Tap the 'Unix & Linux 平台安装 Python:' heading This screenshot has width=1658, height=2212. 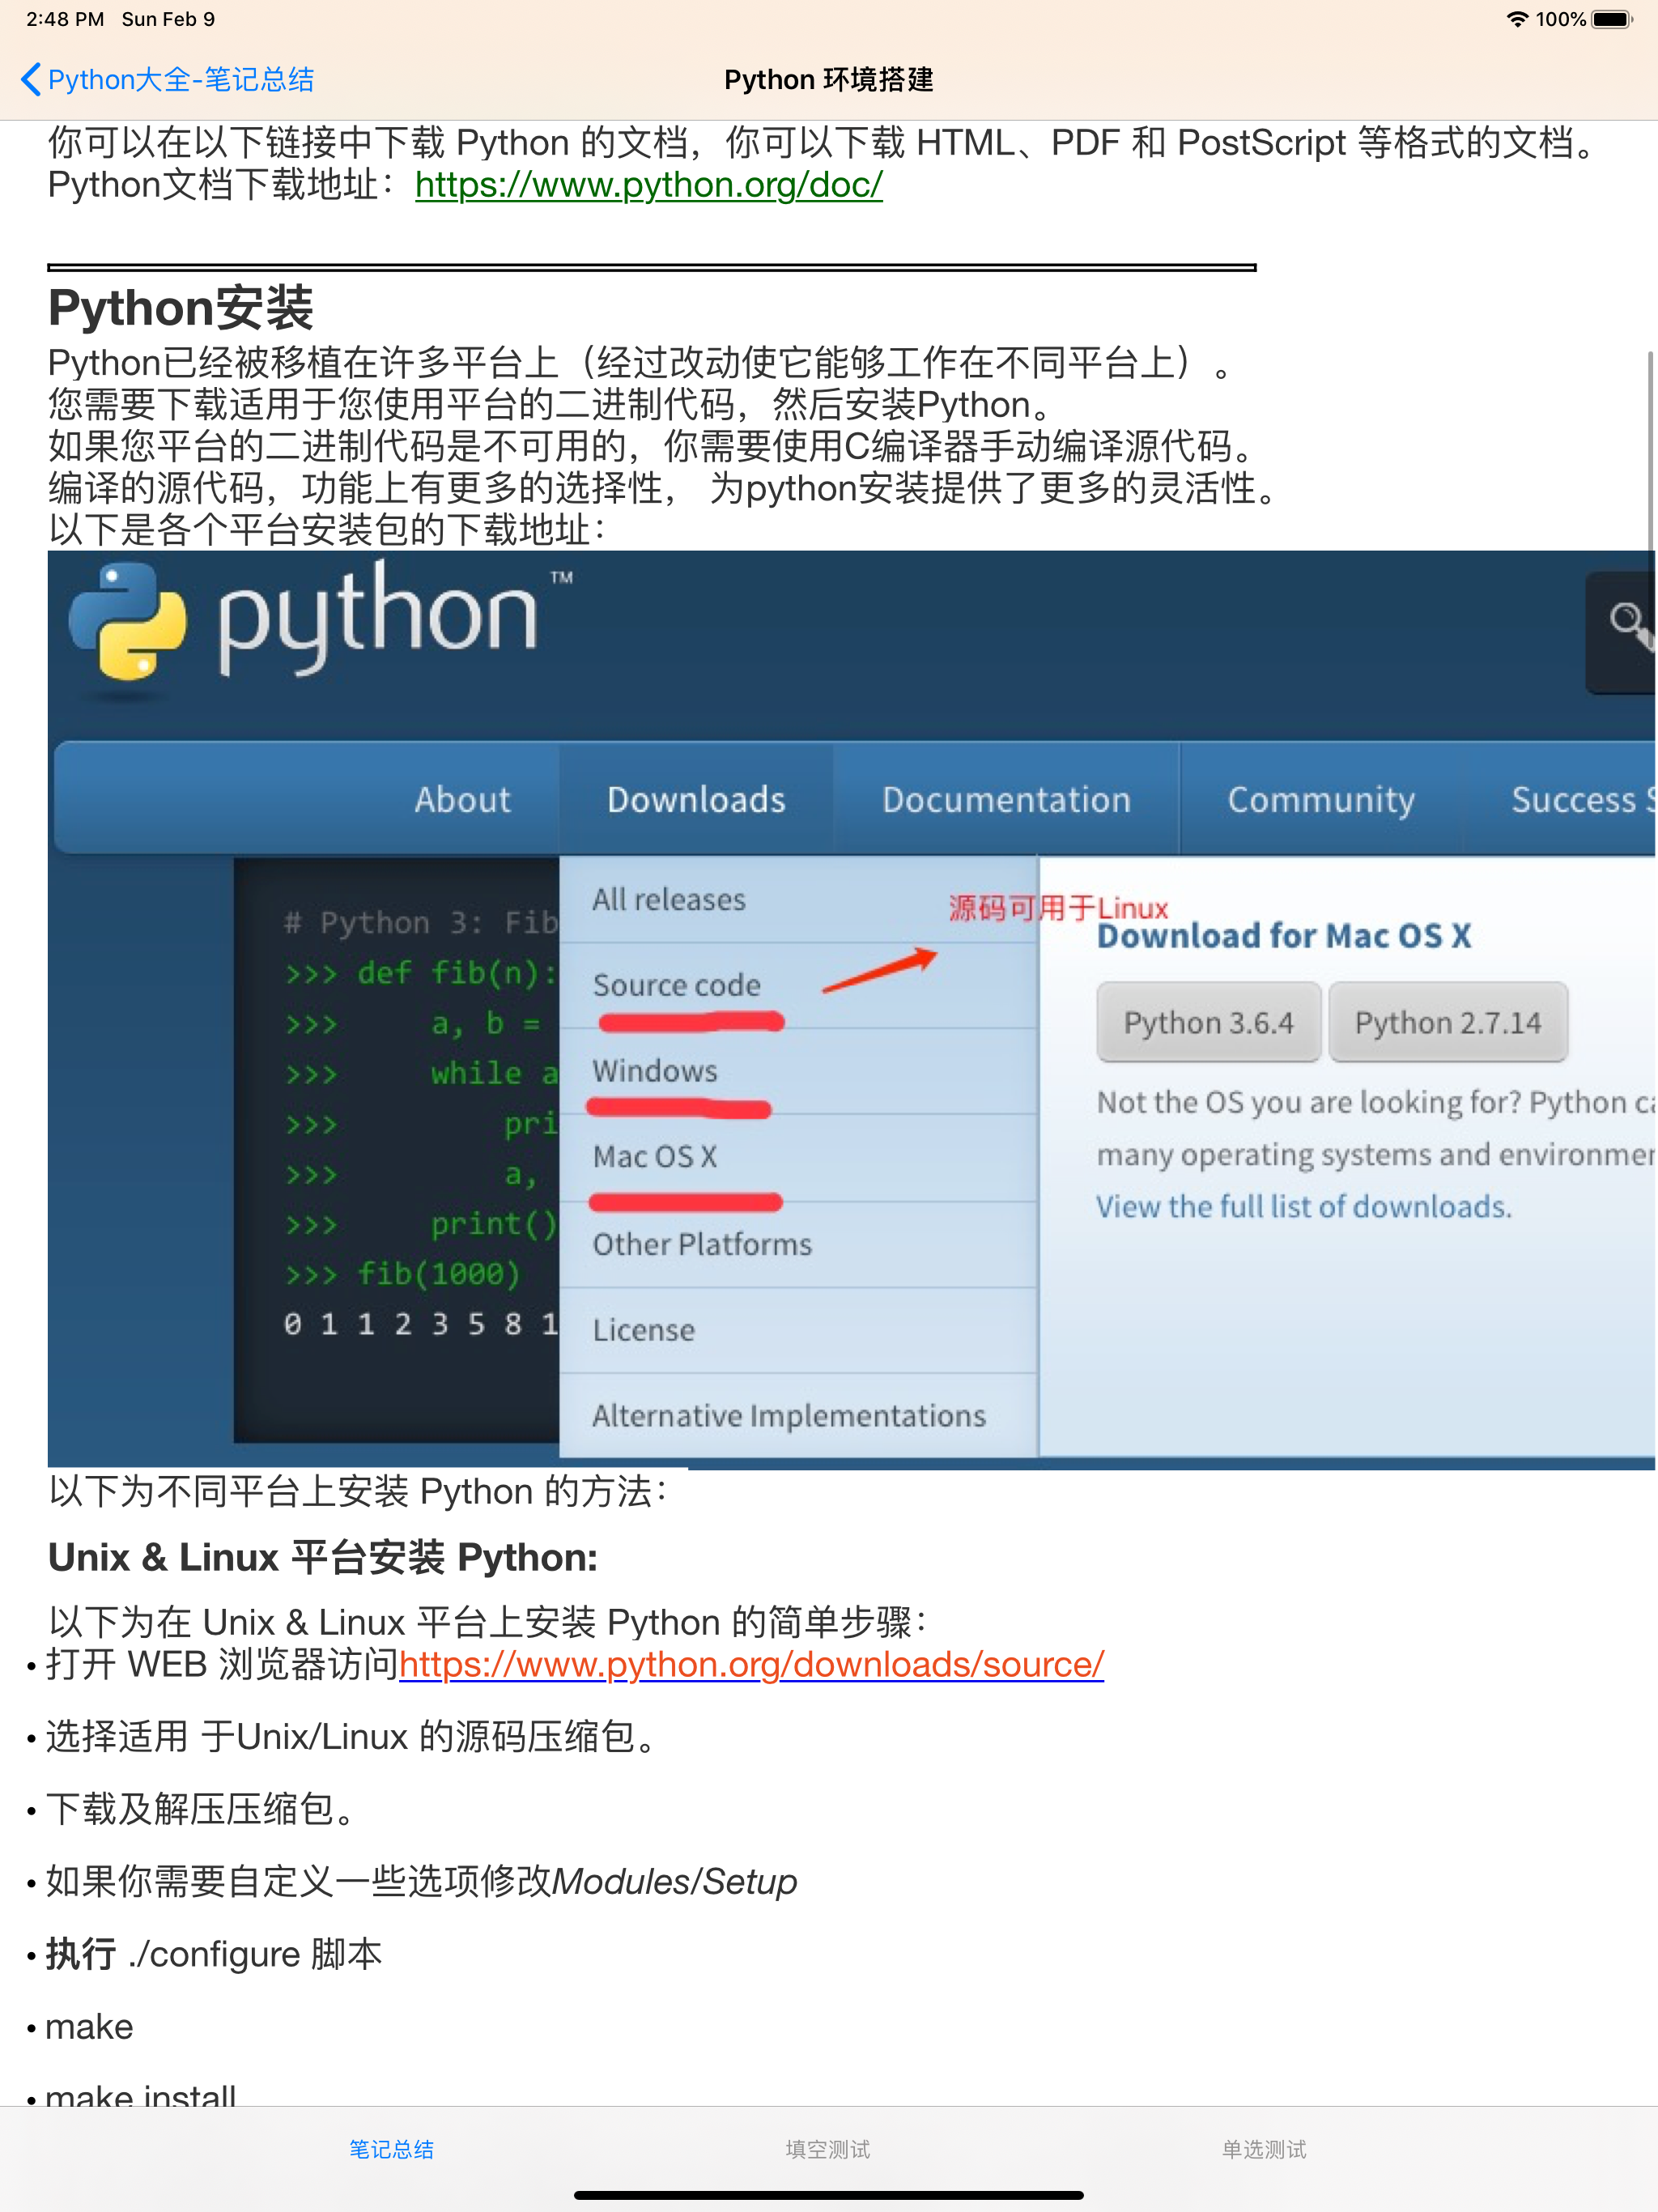coord(323,1558)
